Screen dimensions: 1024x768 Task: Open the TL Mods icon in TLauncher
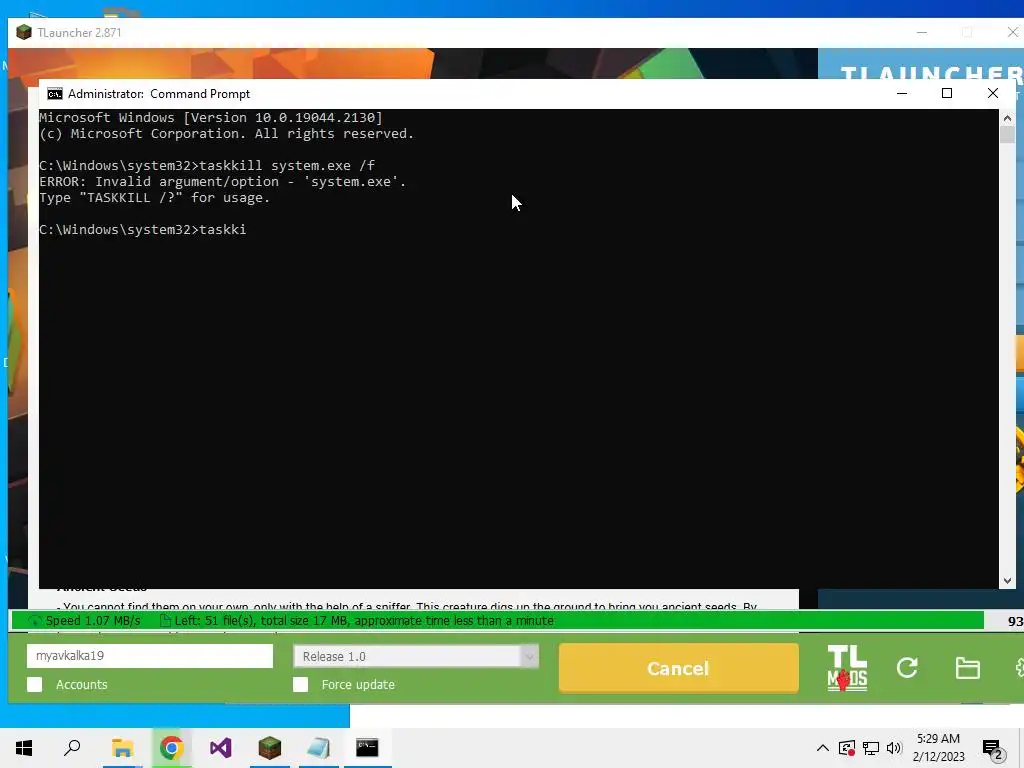coord(847,668)
